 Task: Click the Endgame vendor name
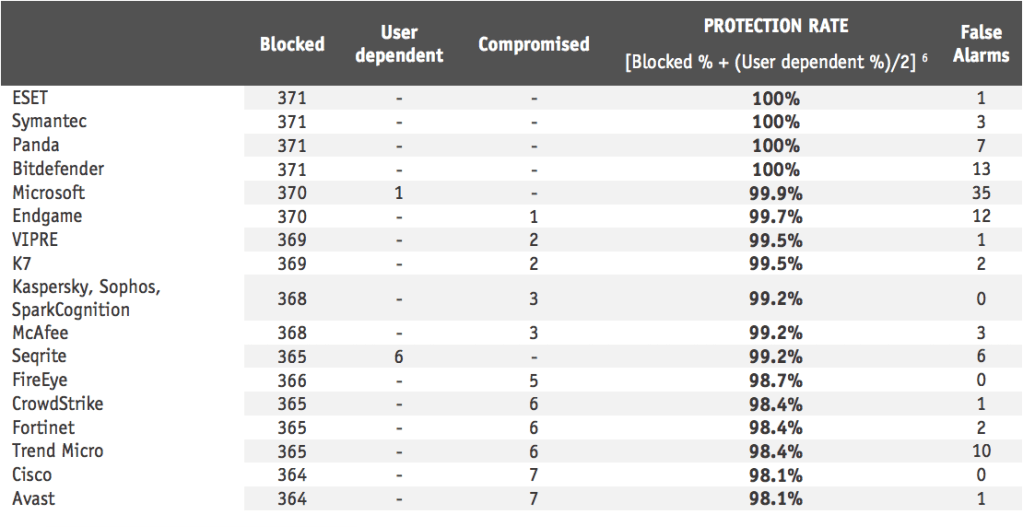click(47, 216)
